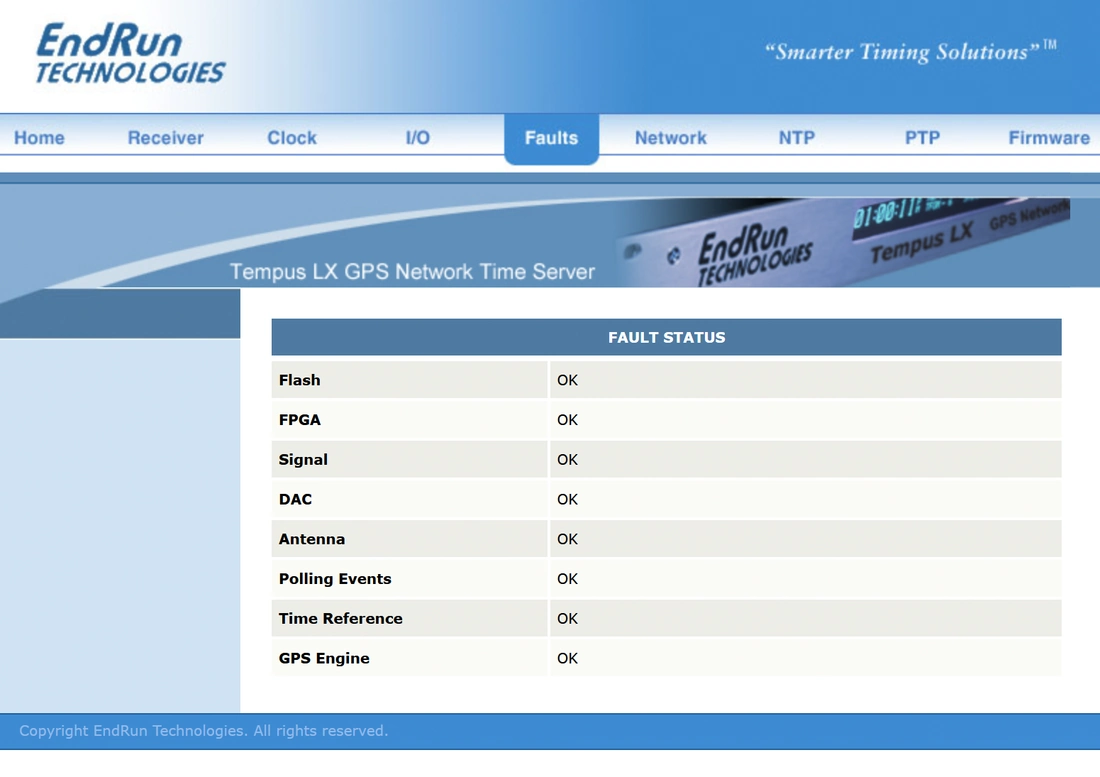Screen dimensions: 1100x777
Task: Open the Firmware tab
Action: click(x=1049, y=138)
